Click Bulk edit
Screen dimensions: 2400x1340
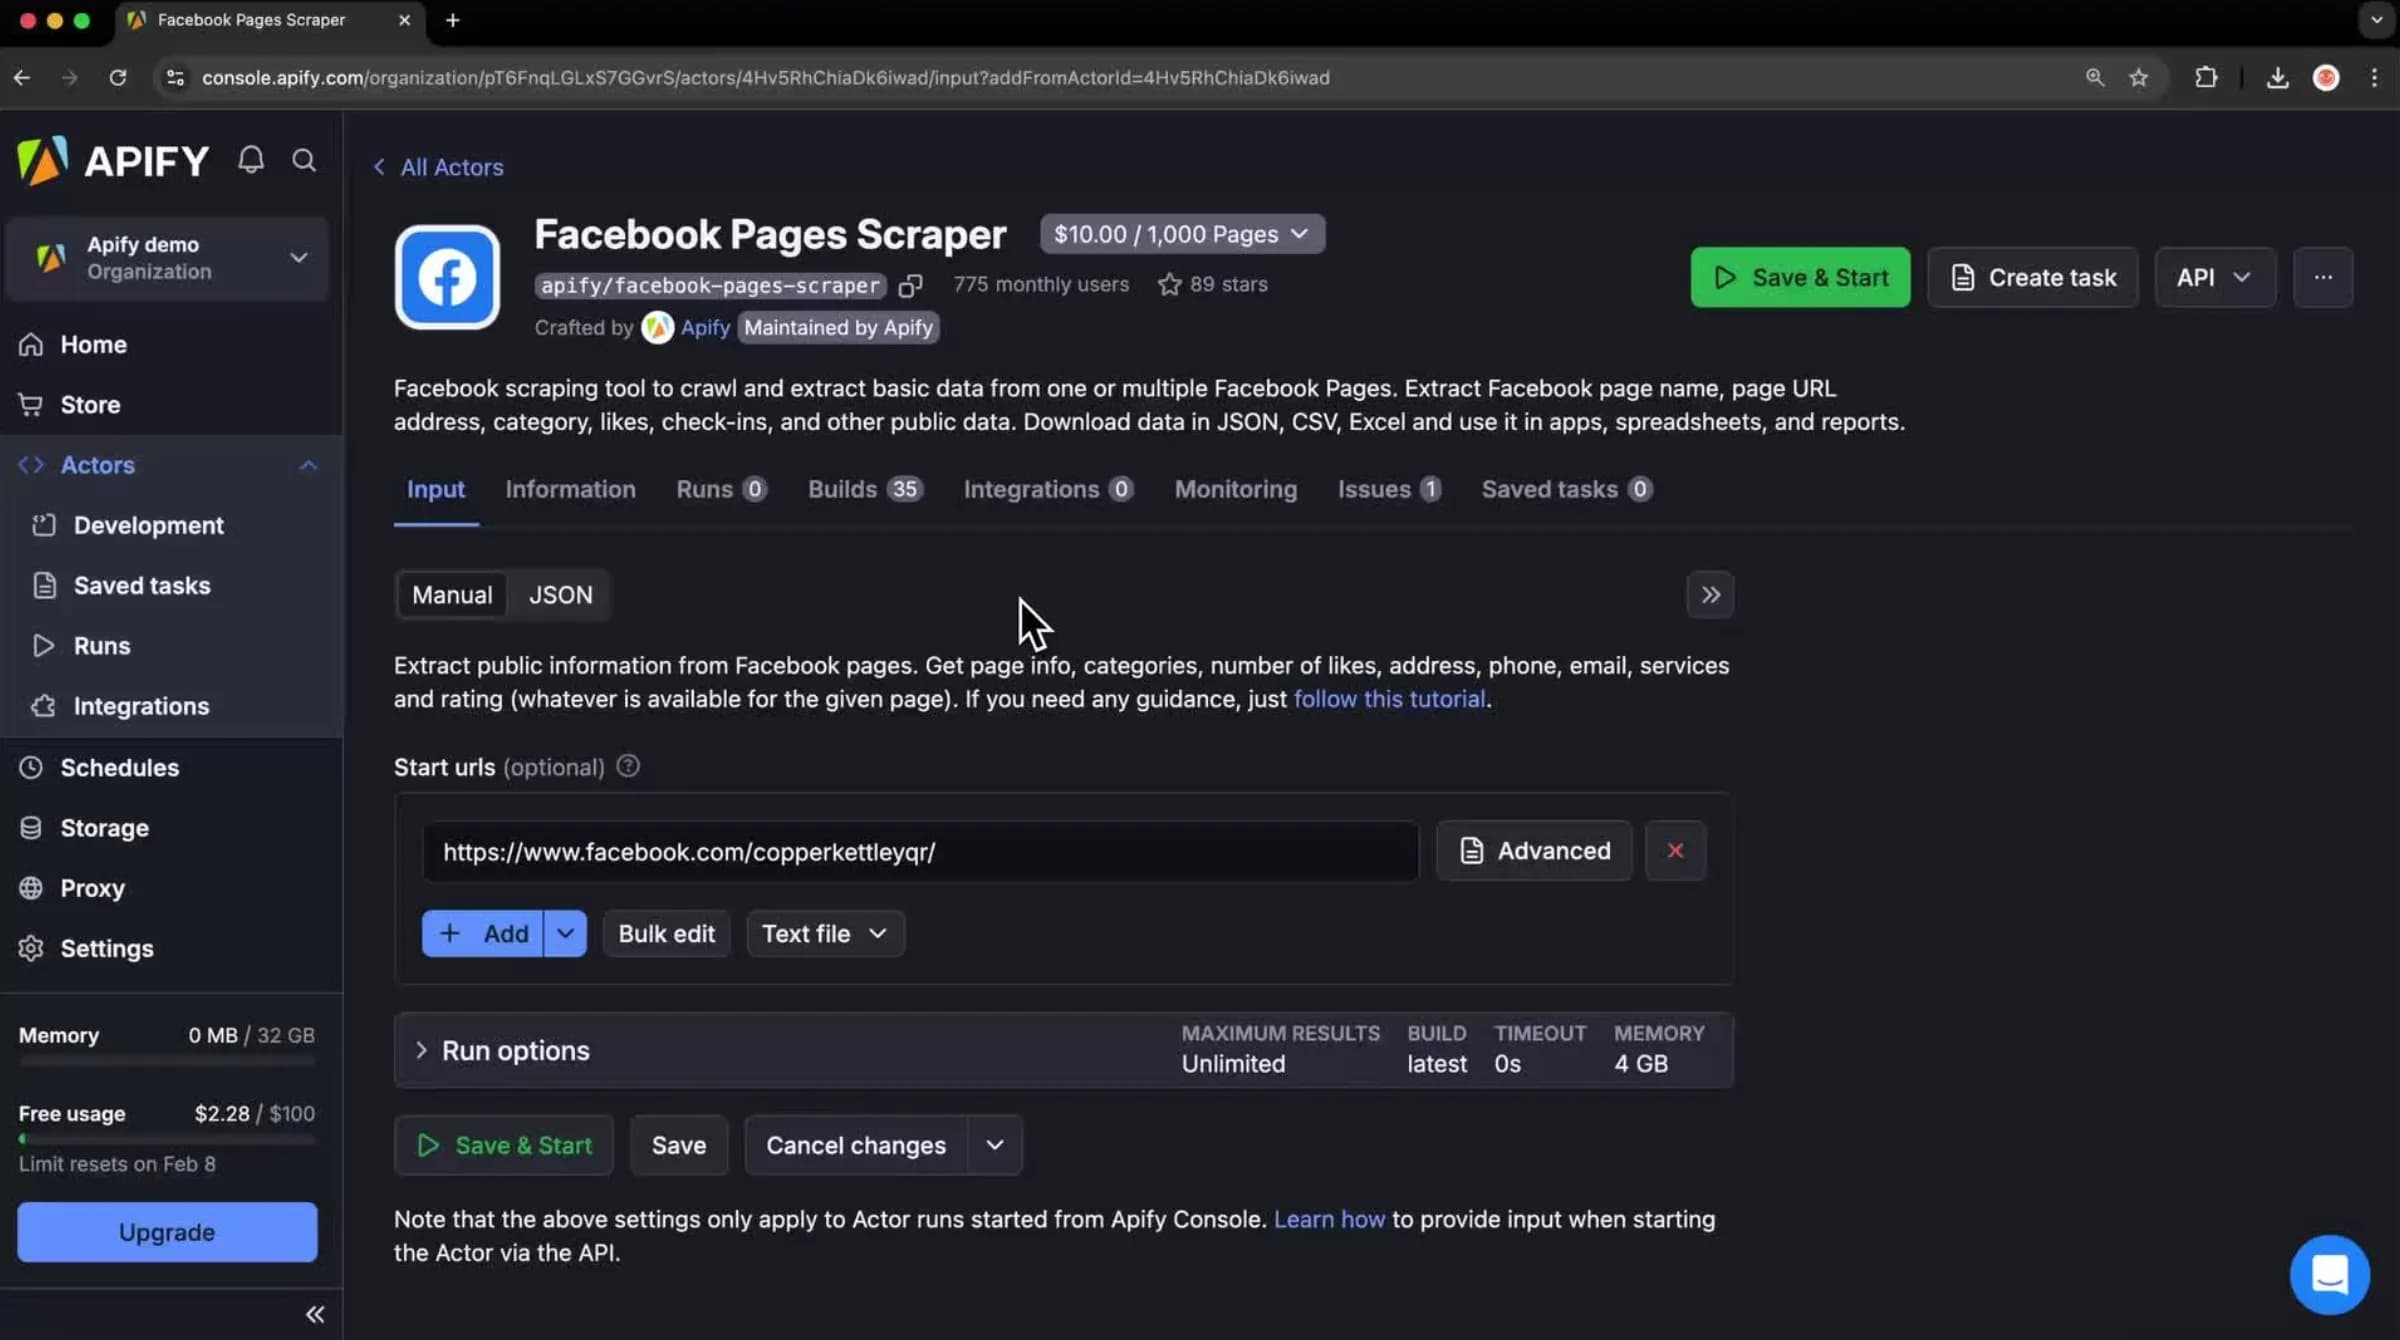666,933
